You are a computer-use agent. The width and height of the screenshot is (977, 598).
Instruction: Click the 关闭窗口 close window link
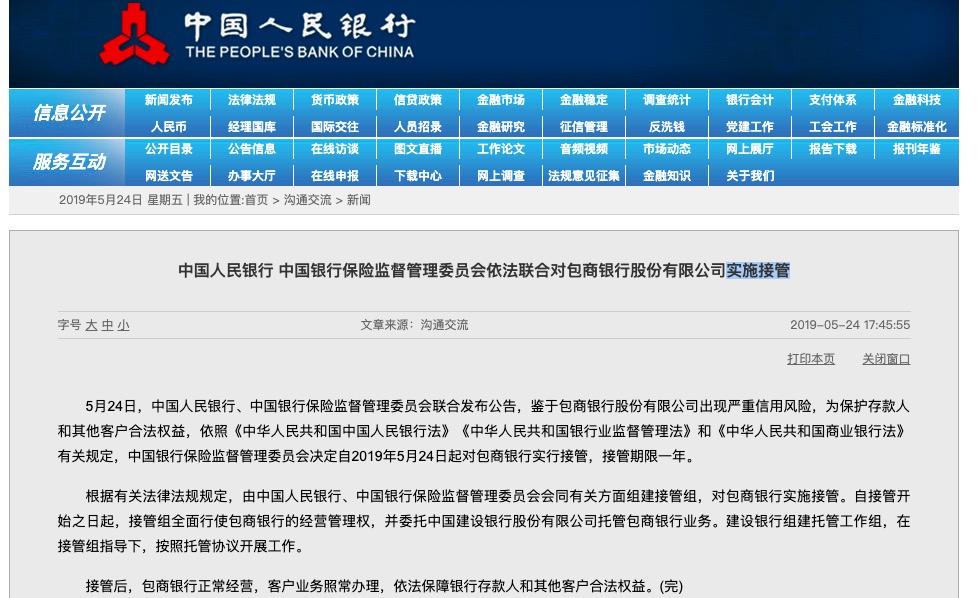[886, 359]
